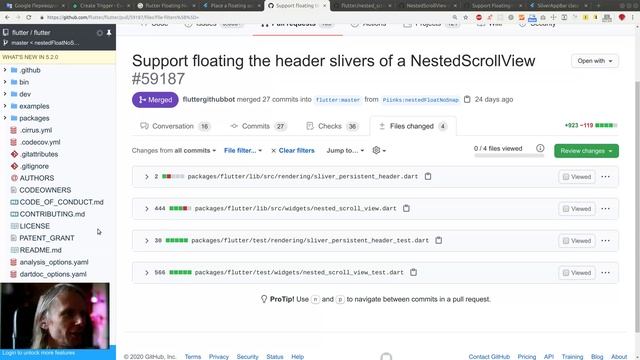
Task: Click the red adblock extension icon
Action: pyautogui.click(x=479, y=18)
